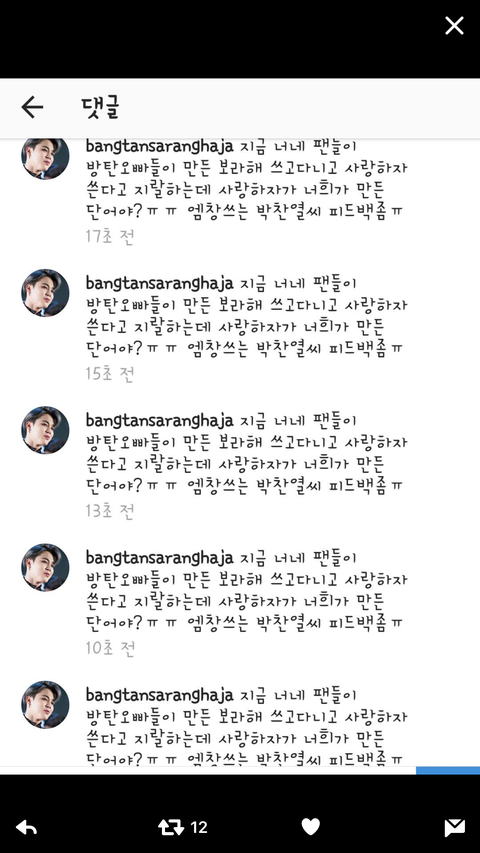Open profile picture of the 13초 전 comment
The image size is (480, 853).
[x=45, y=430]
